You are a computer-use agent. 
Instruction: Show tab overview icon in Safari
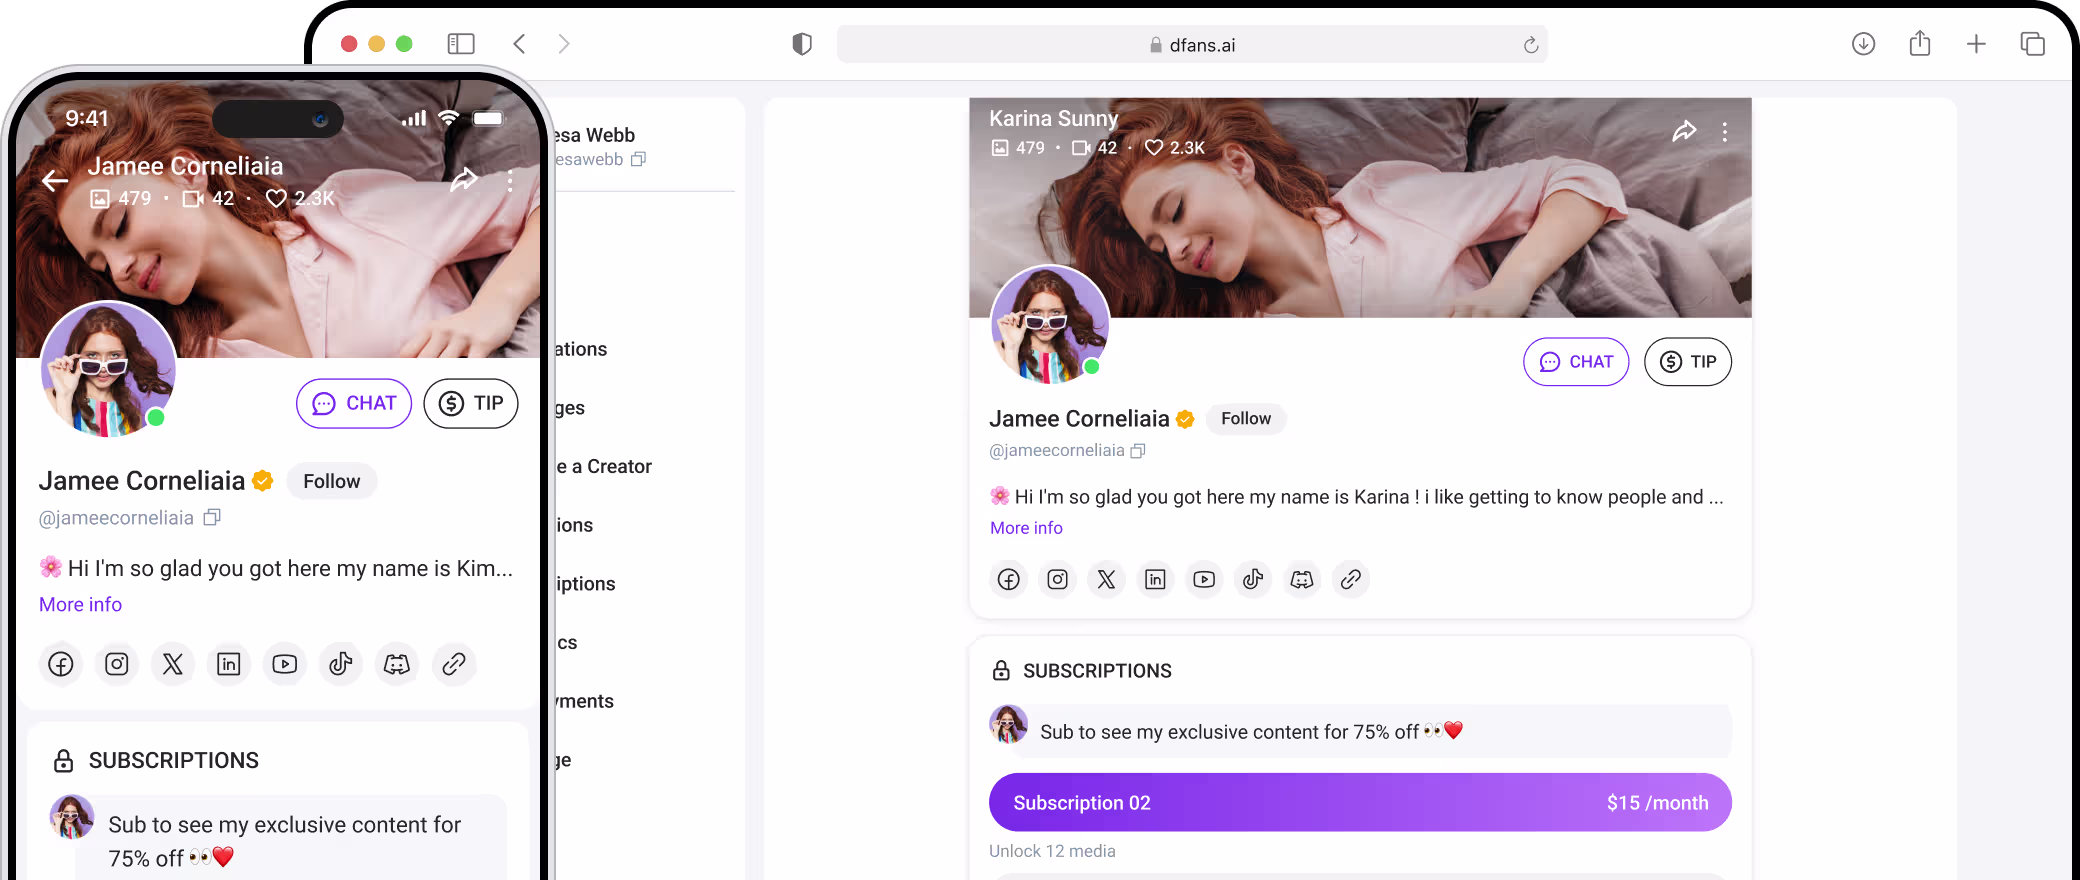[x=2032, y=44]
